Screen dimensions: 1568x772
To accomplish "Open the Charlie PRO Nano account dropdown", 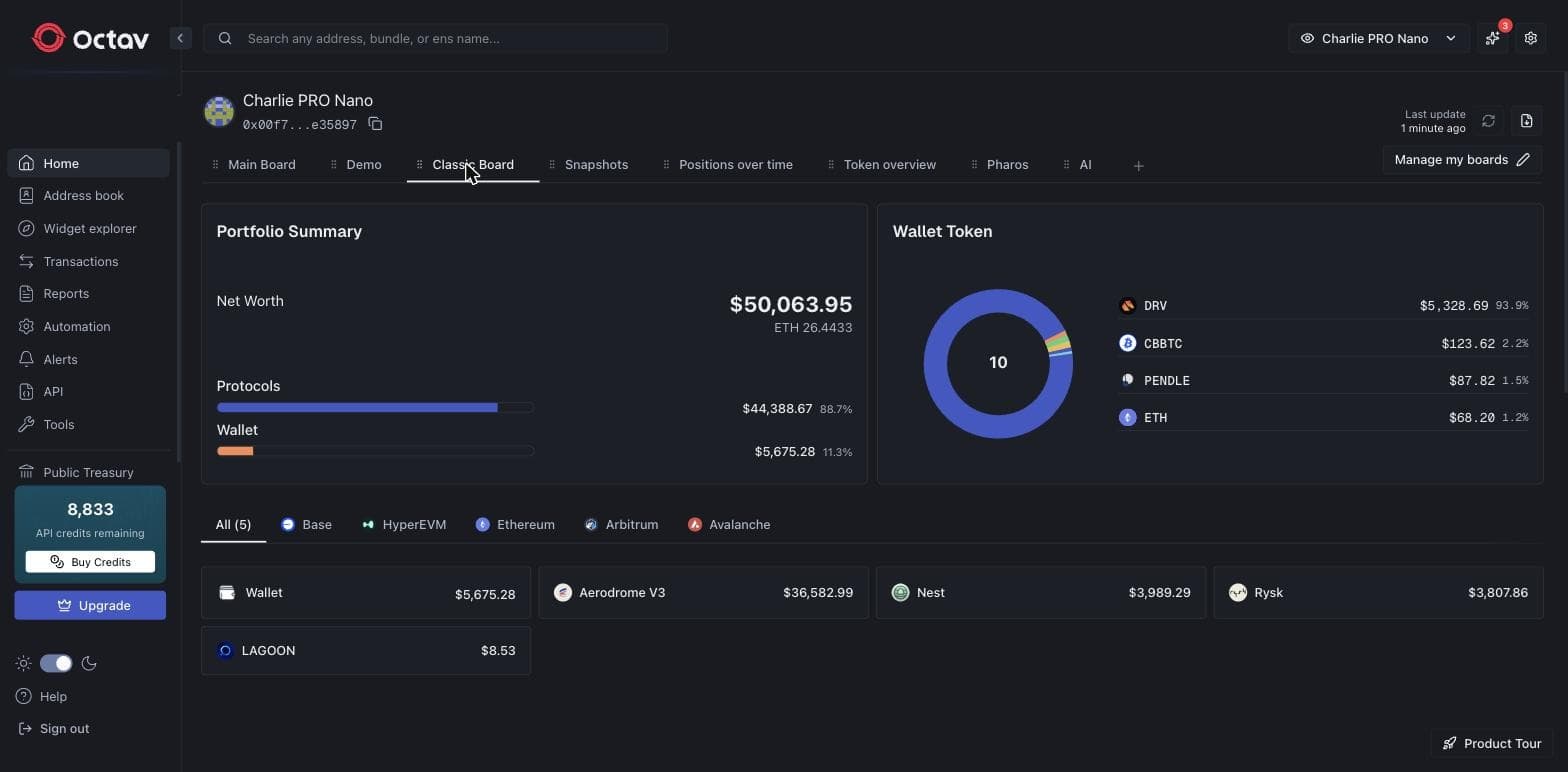I will point(1378,38).
